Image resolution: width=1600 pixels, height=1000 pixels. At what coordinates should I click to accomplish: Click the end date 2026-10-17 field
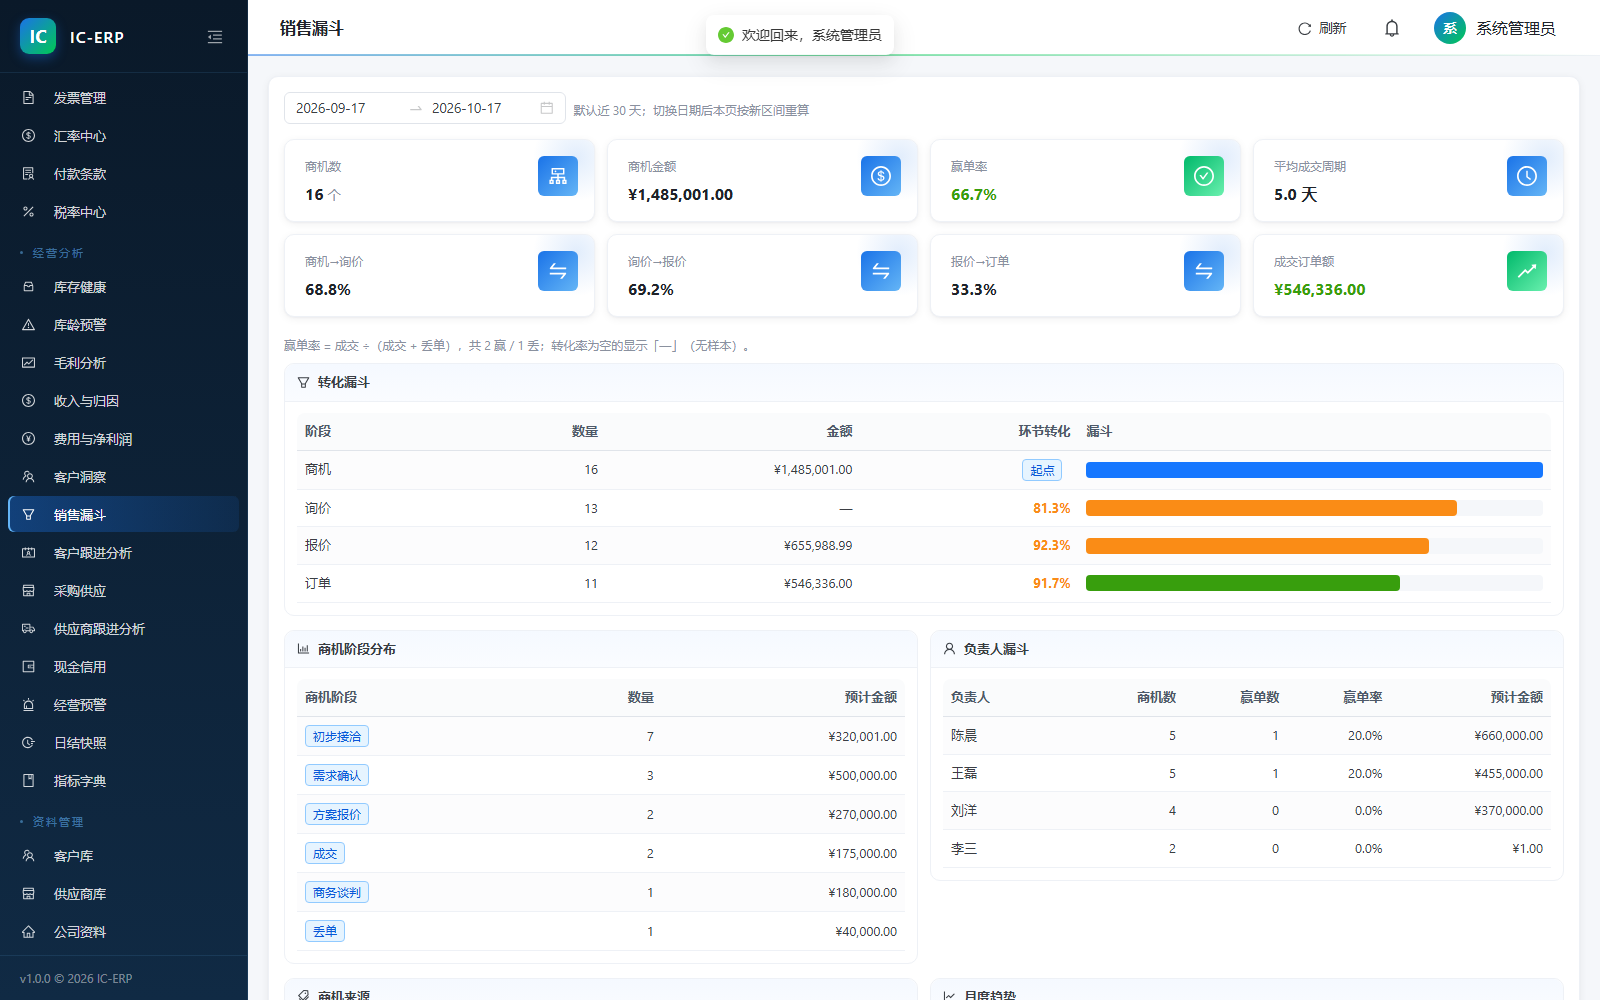(480, 108)
